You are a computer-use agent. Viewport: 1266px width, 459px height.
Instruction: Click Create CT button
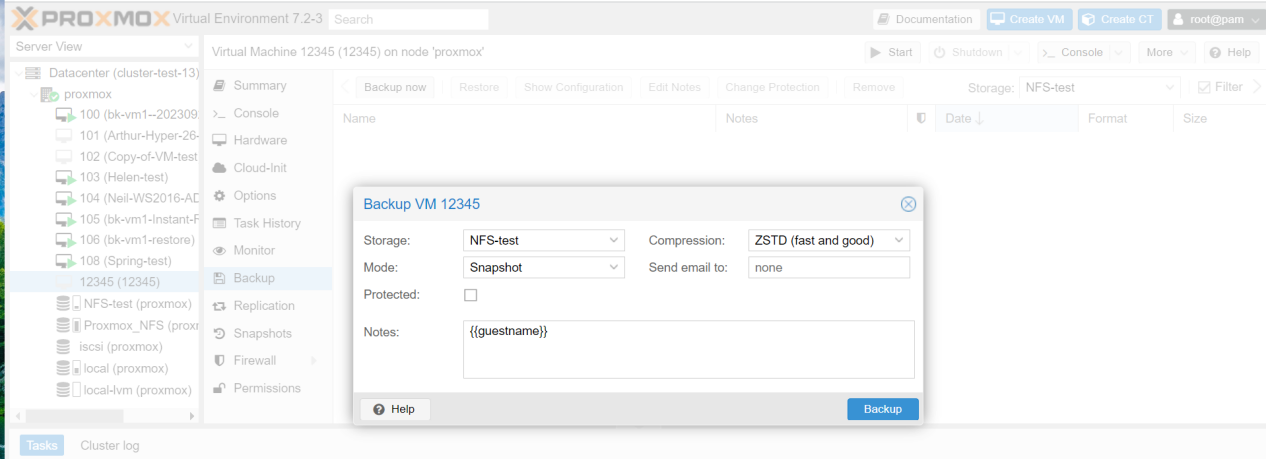coord(1119,19)
